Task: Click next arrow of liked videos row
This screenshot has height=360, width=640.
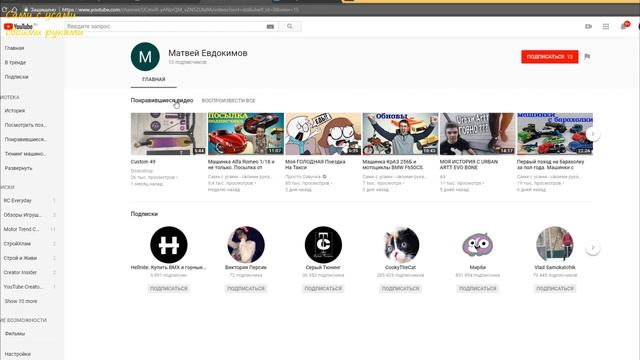Action: click(593, 134)
